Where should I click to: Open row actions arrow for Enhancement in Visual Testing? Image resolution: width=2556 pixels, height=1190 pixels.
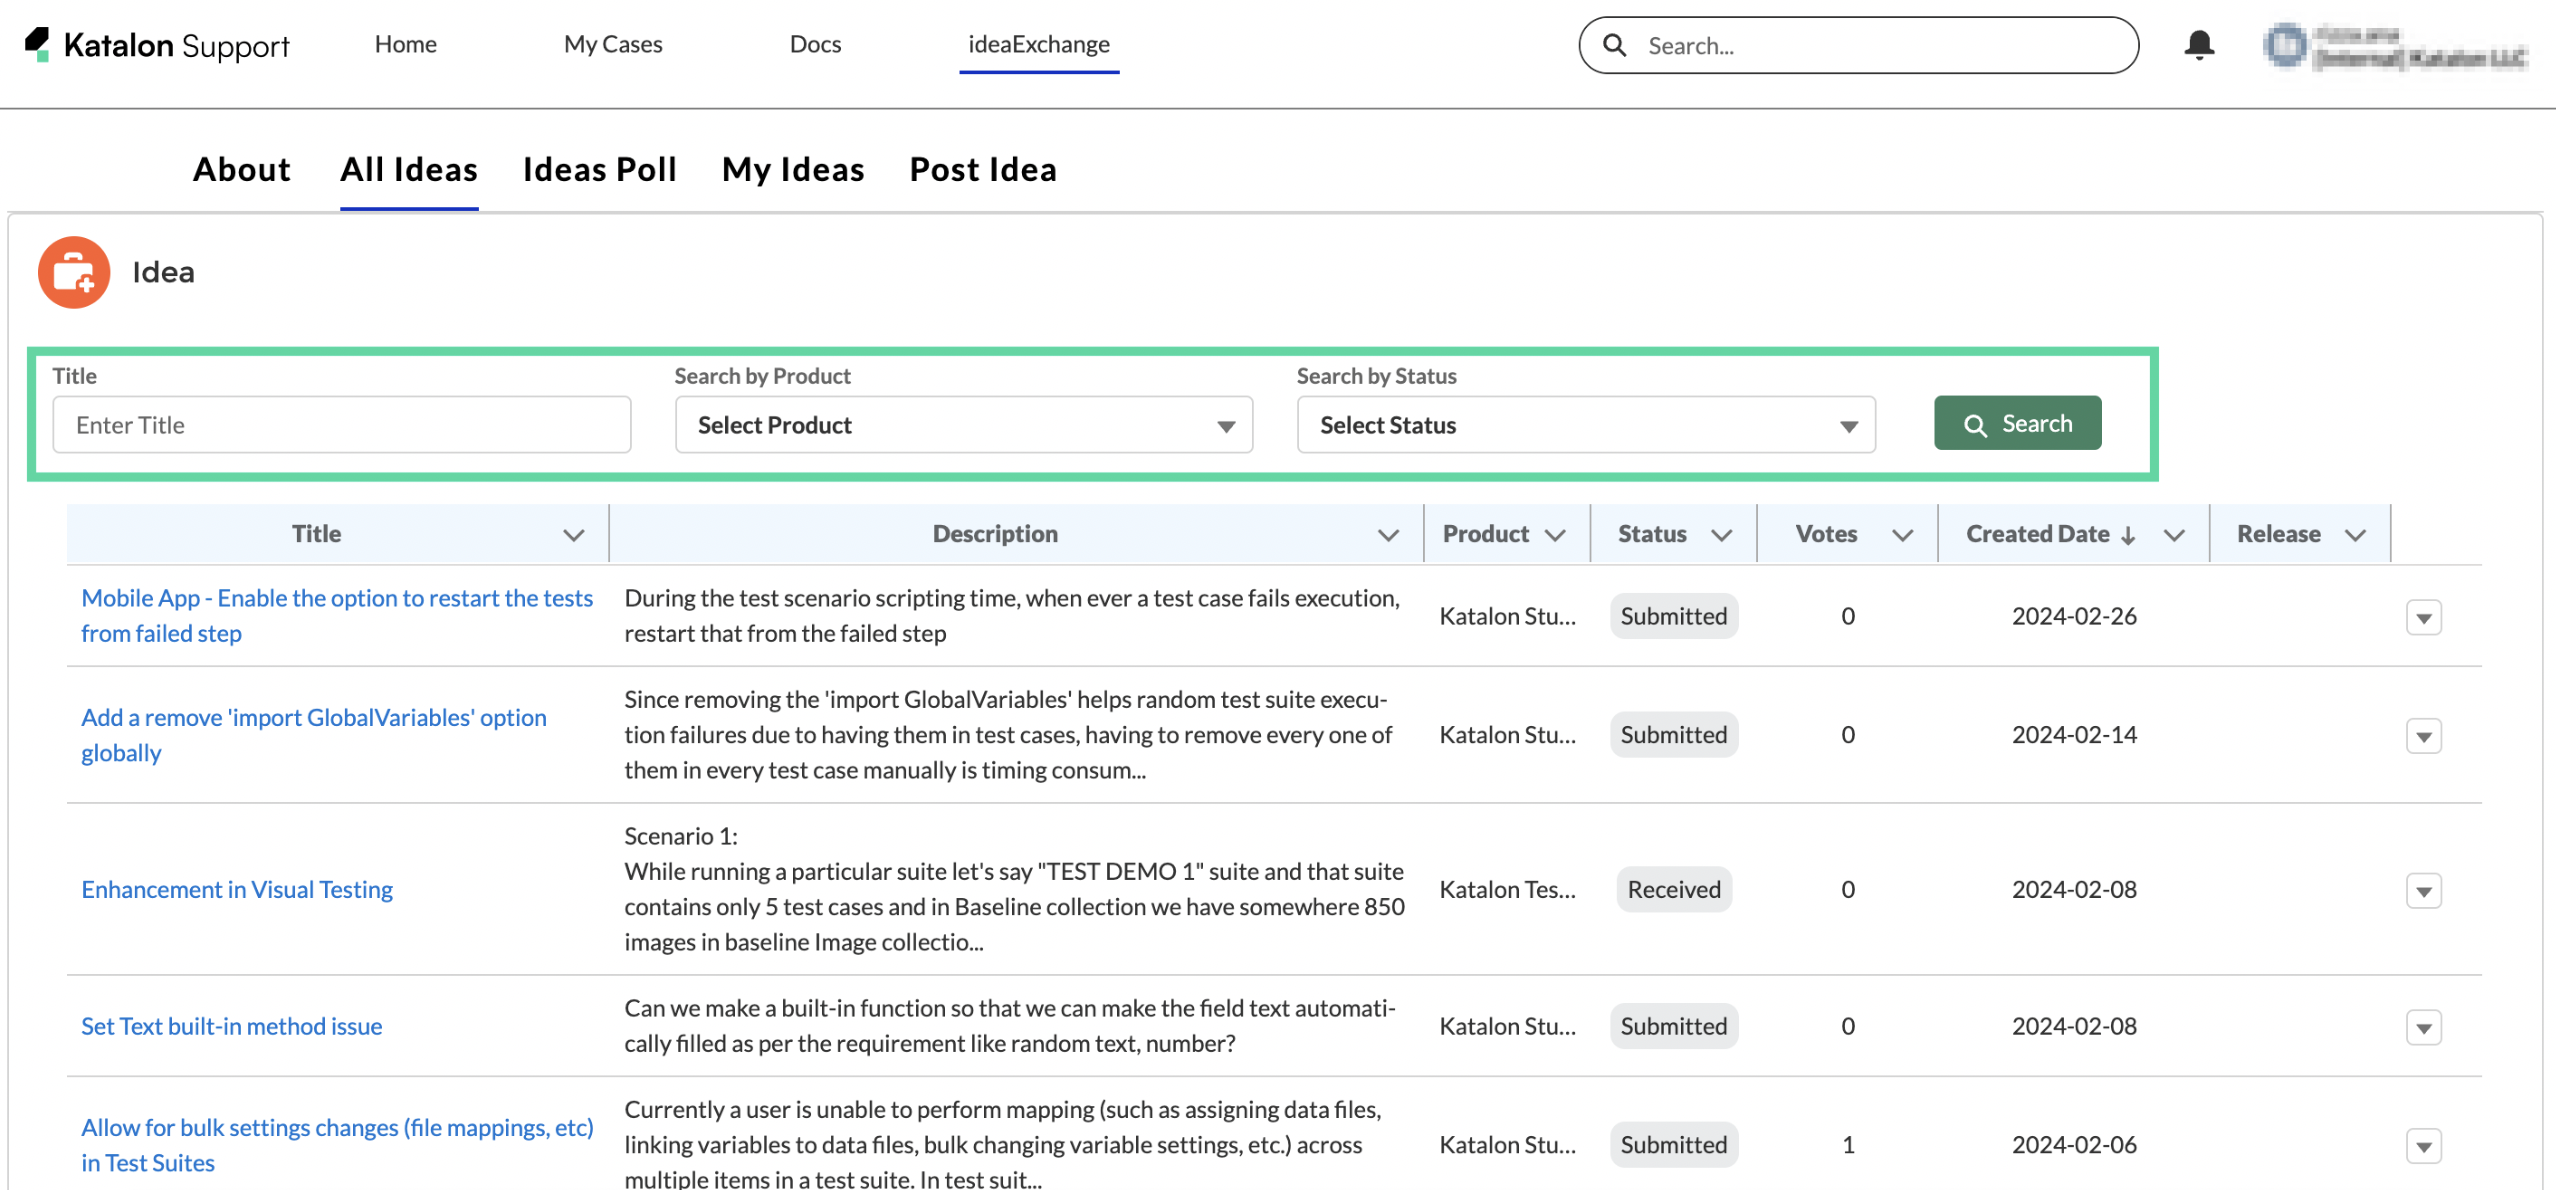pyautogui.click(x=2423, y=891)
